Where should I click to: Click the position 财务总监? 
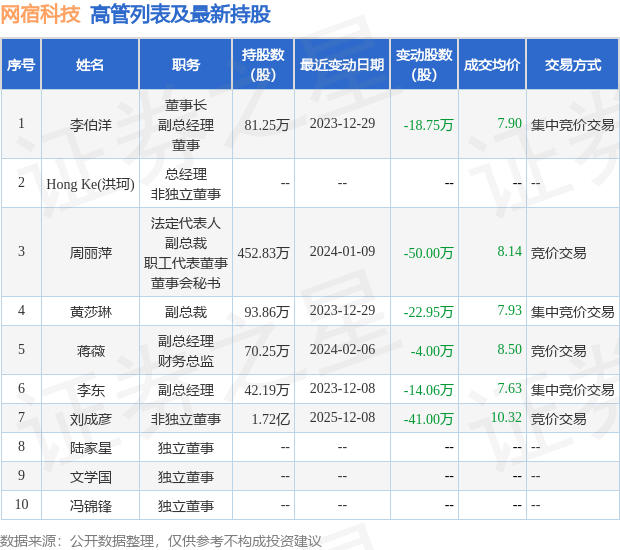[186, 361]
